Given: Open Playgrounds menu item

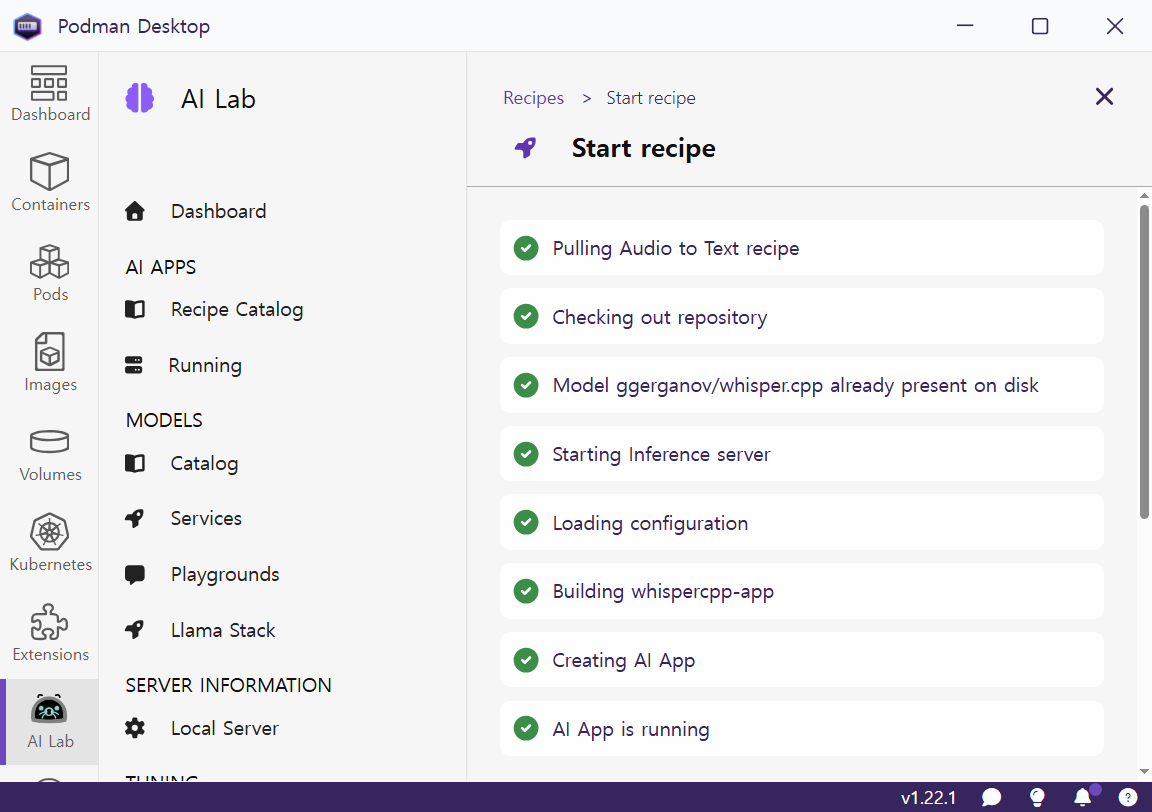Looking at the screenshot, I should (x=225, y=575).
